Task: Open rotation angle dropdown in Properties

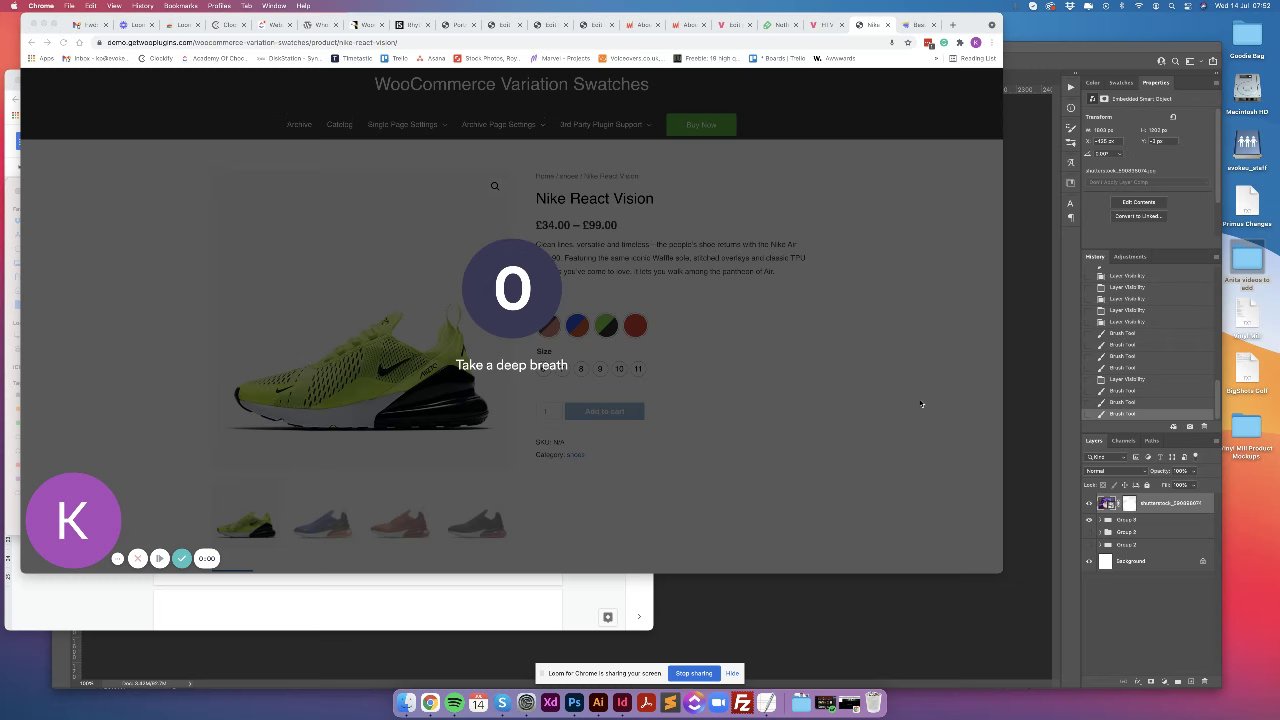Action: click(x=1120, y=154)
